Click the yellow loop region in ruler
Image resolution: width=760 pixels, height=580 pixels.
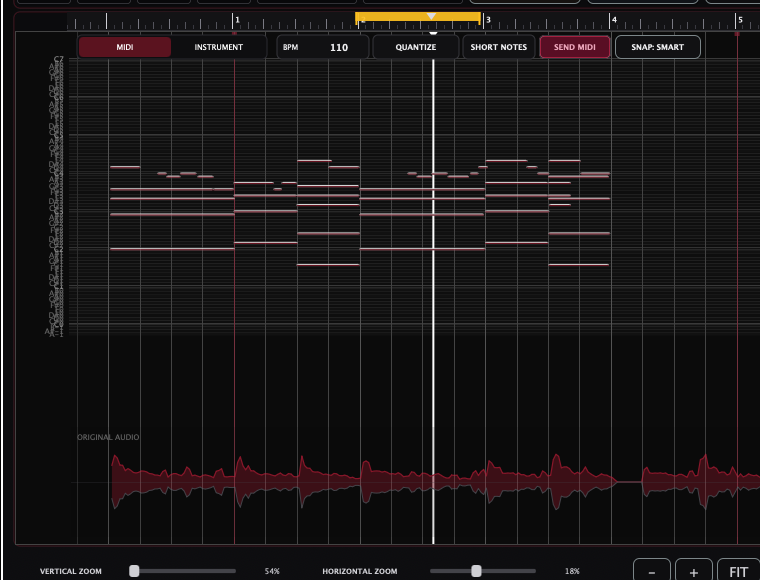point(418,17)
